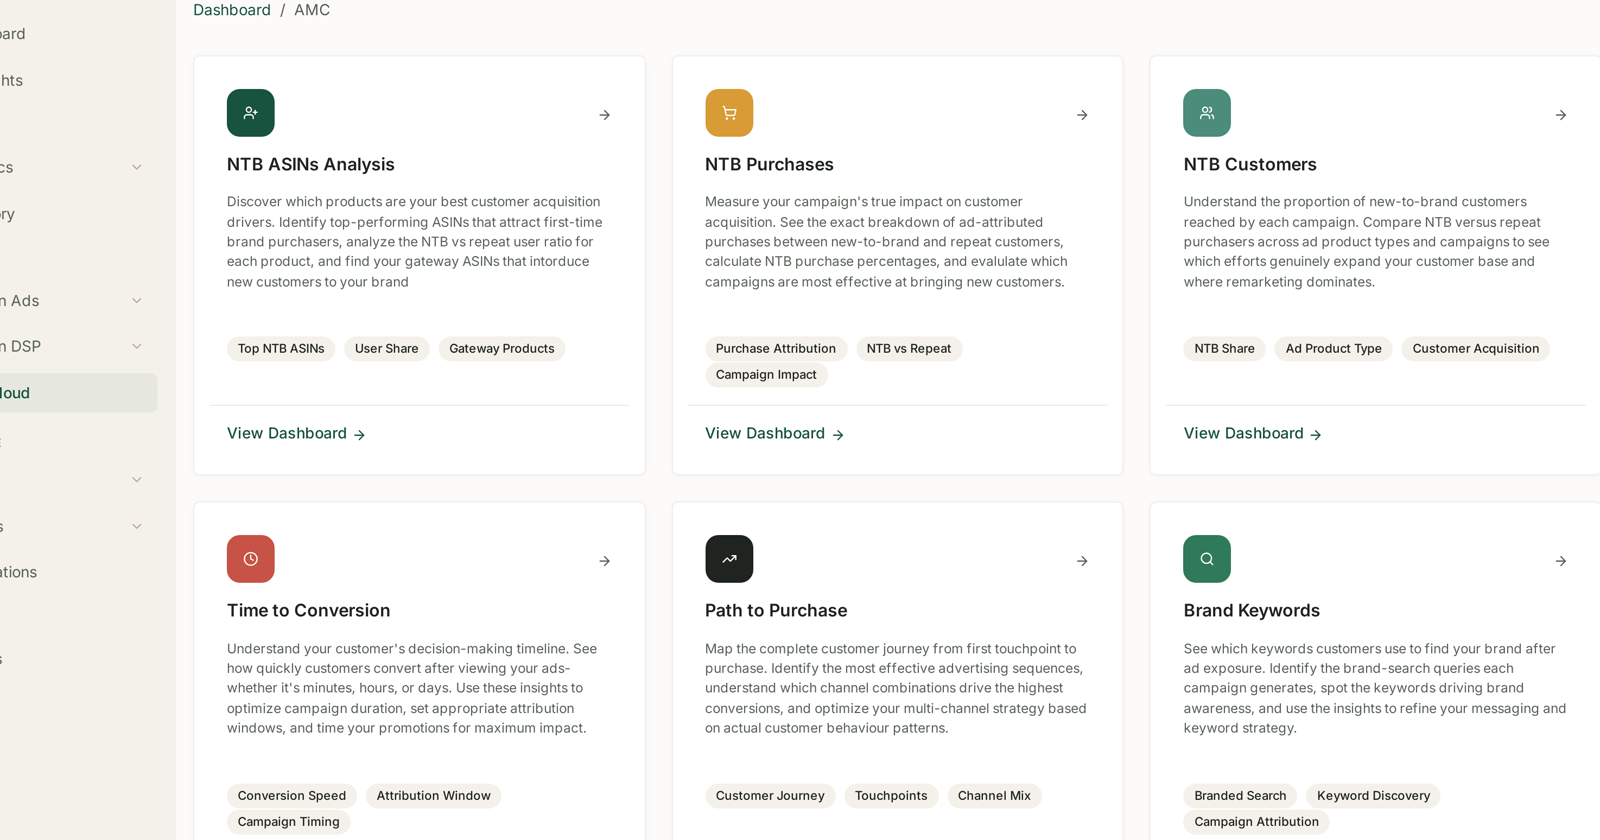Image resolution: width=1600 pixels, height=840 pixels.
Task: Click the yellow cart icon for NTB Purchases
Action: [x=729, y=113]
